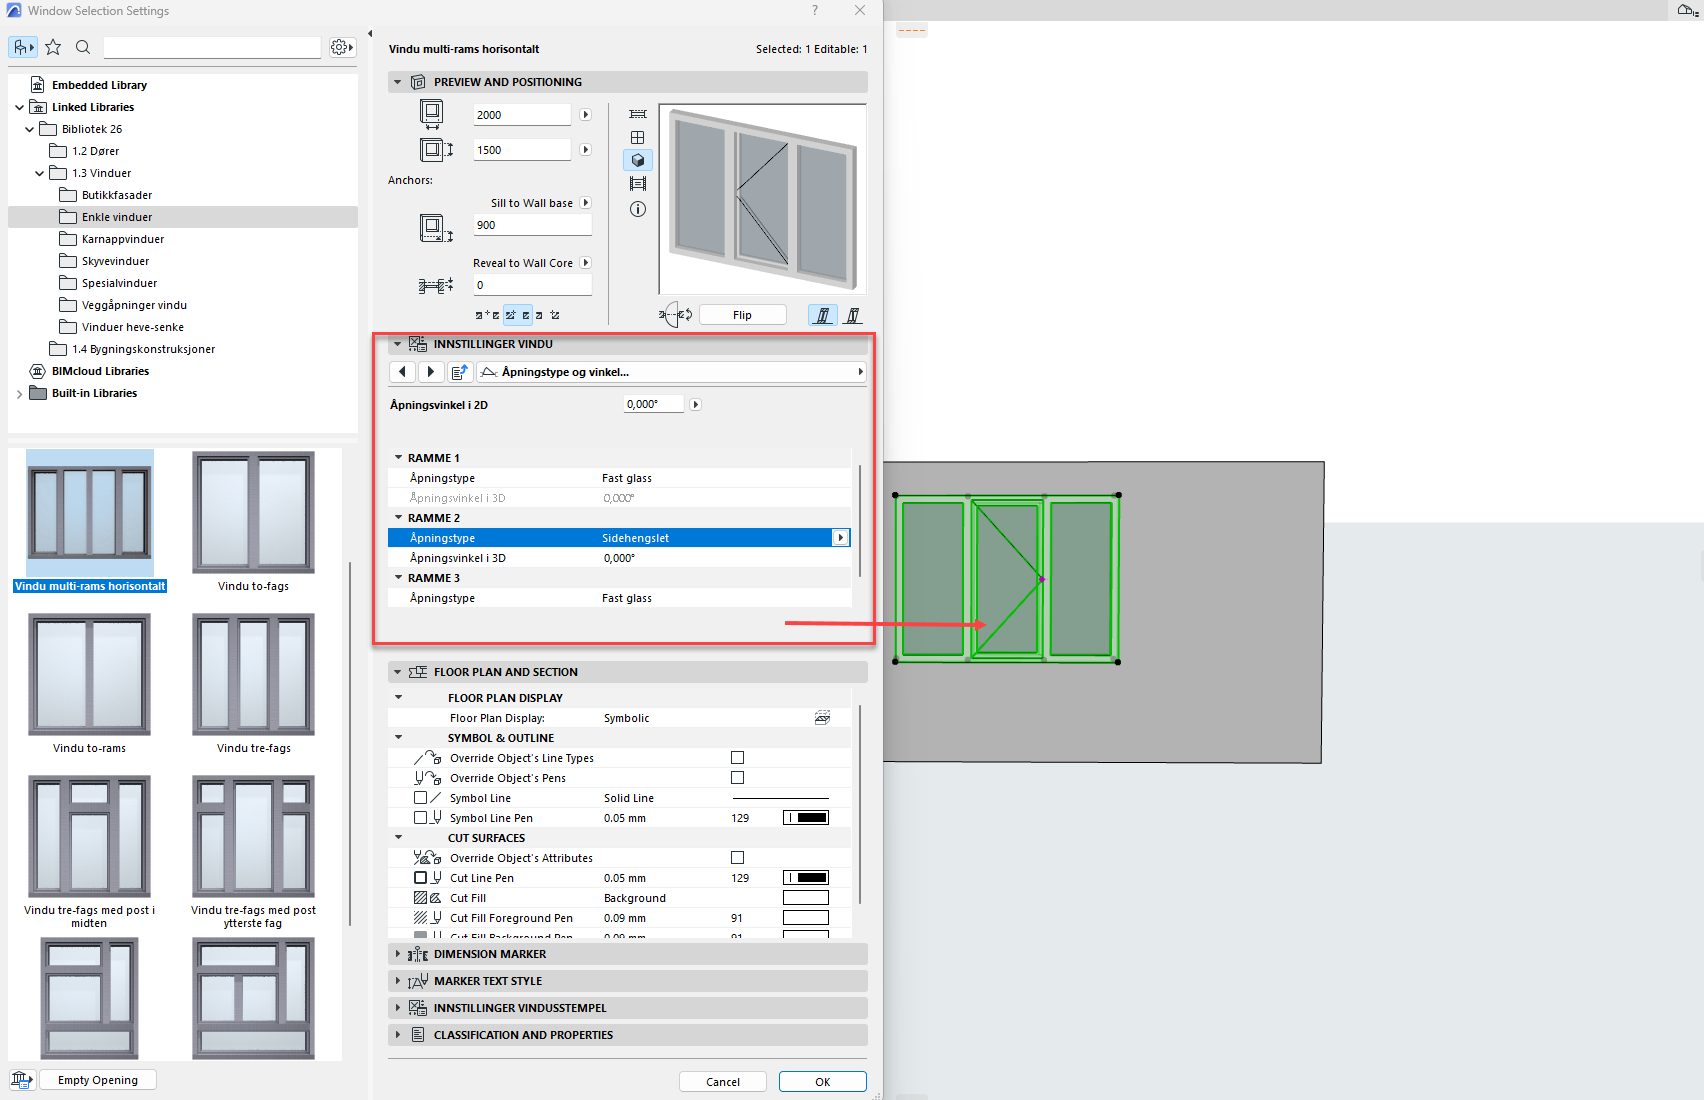The image size is (1704, 1100).
Task: Click the favorites star icon
Action: tap(53, 47)
